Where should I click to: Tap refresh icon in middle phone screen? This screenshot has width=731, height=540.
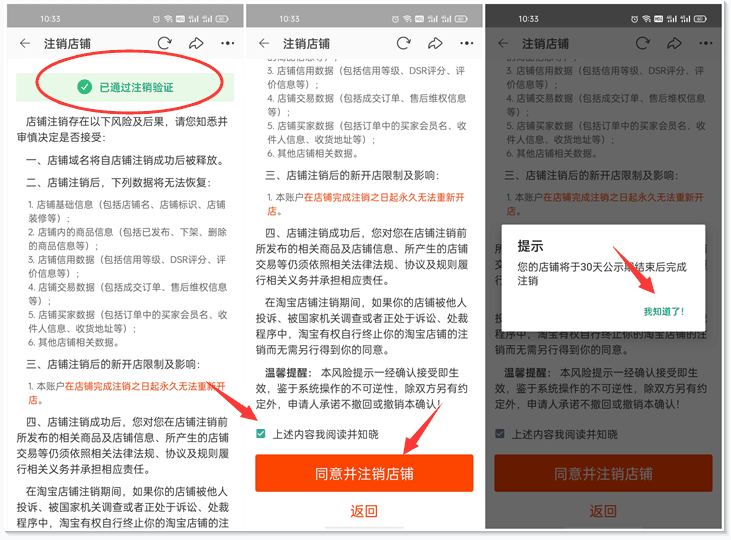tap(403, 43)
